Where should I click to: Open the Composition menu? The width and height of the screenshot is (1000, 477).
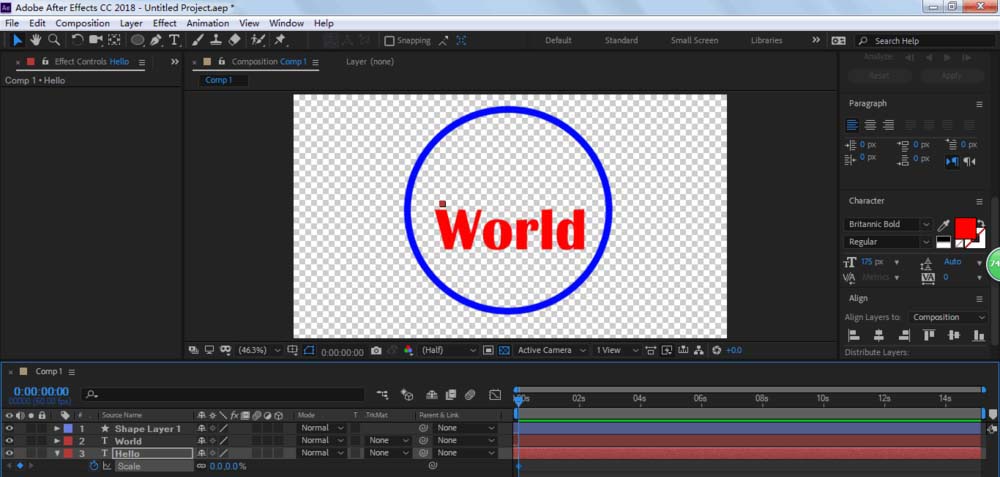point(82,23)
